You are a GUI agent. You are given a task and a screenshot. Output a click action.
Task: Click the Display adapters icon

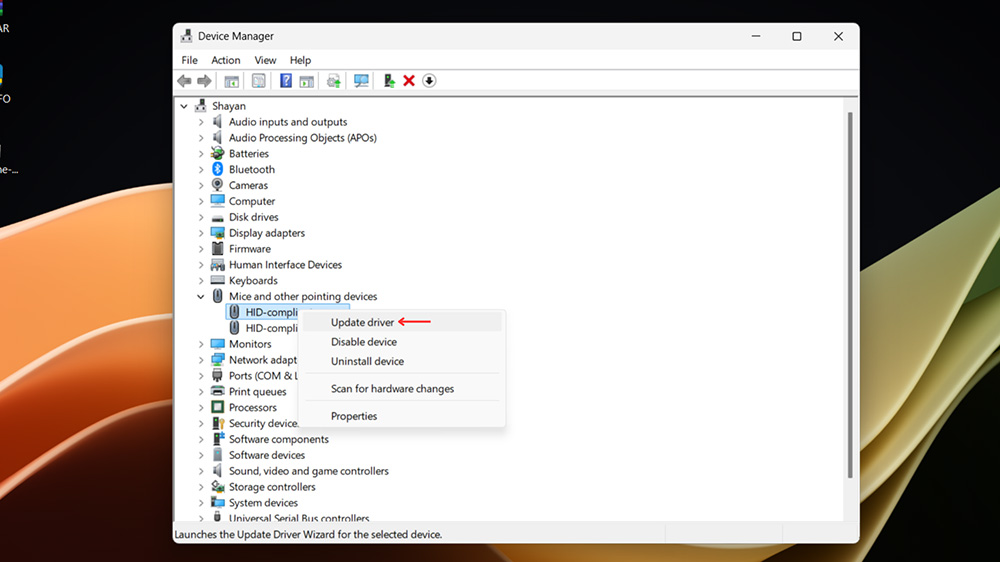pos(217,233)
